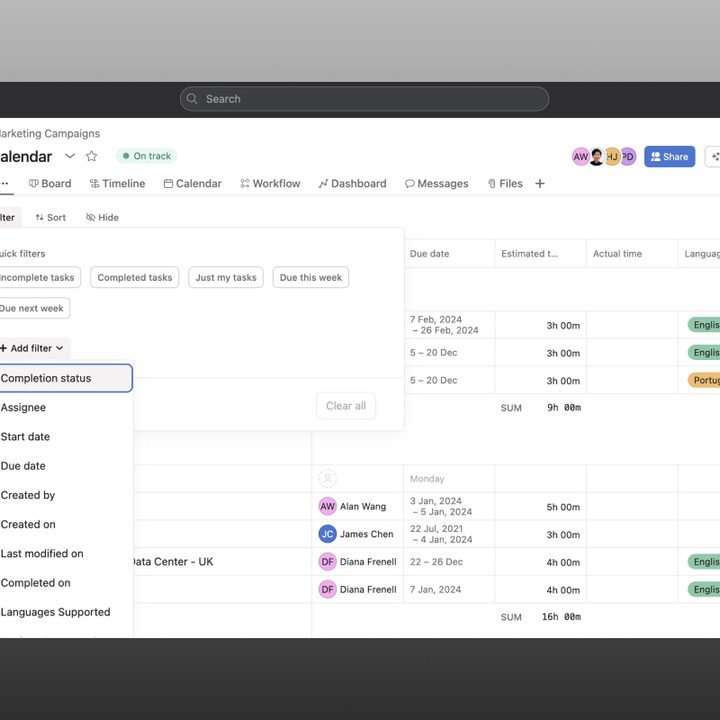Click the photo member avatar
The height and width of the screenshot is (720, 720).
[596, 157]
